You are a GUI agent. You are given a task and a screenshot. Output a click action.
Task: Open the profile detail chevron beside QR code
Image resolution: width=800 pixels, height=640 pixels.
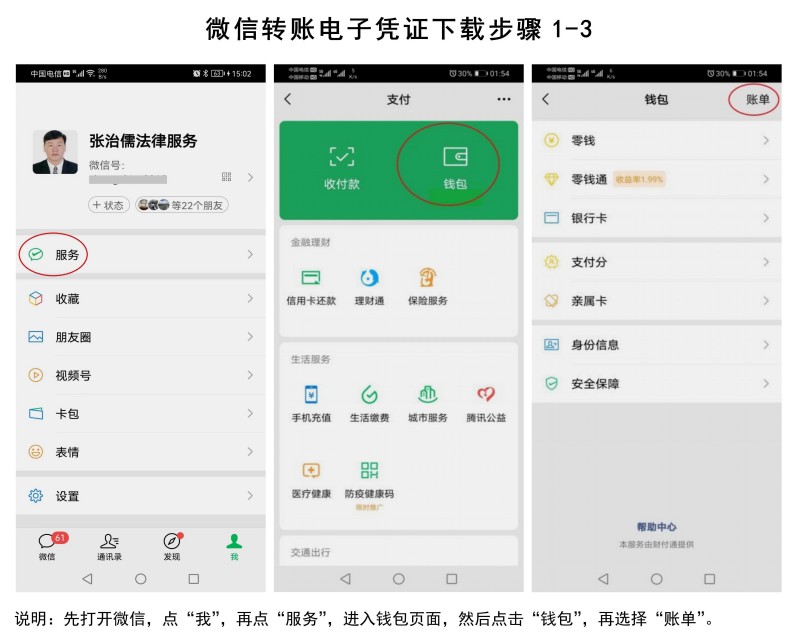[250, 177]
